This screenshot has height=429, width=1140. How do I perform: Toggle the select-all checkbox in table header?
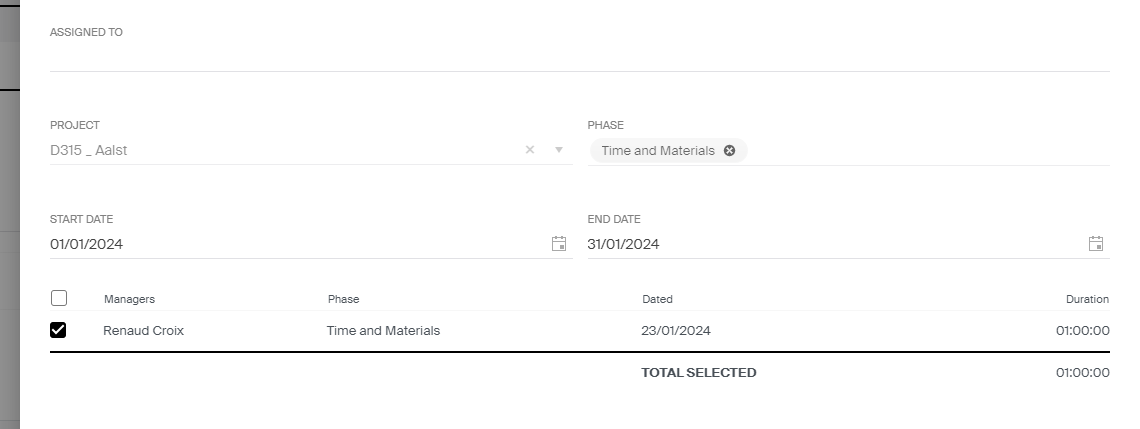[59, 298]
